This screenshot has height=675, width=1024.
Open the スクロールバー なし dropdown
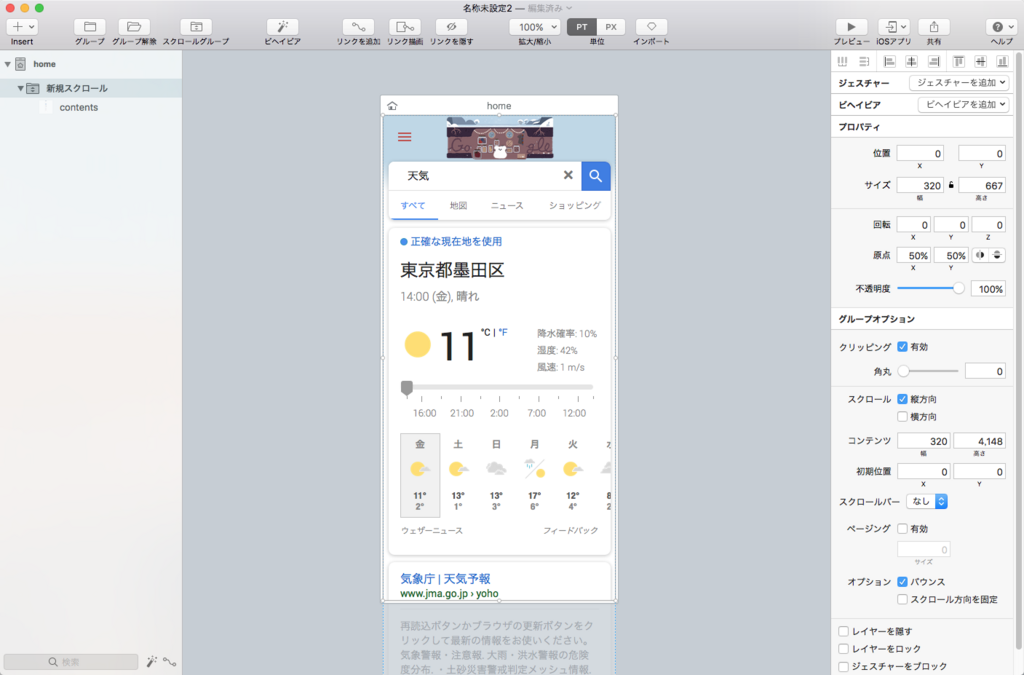click(927, 501)
